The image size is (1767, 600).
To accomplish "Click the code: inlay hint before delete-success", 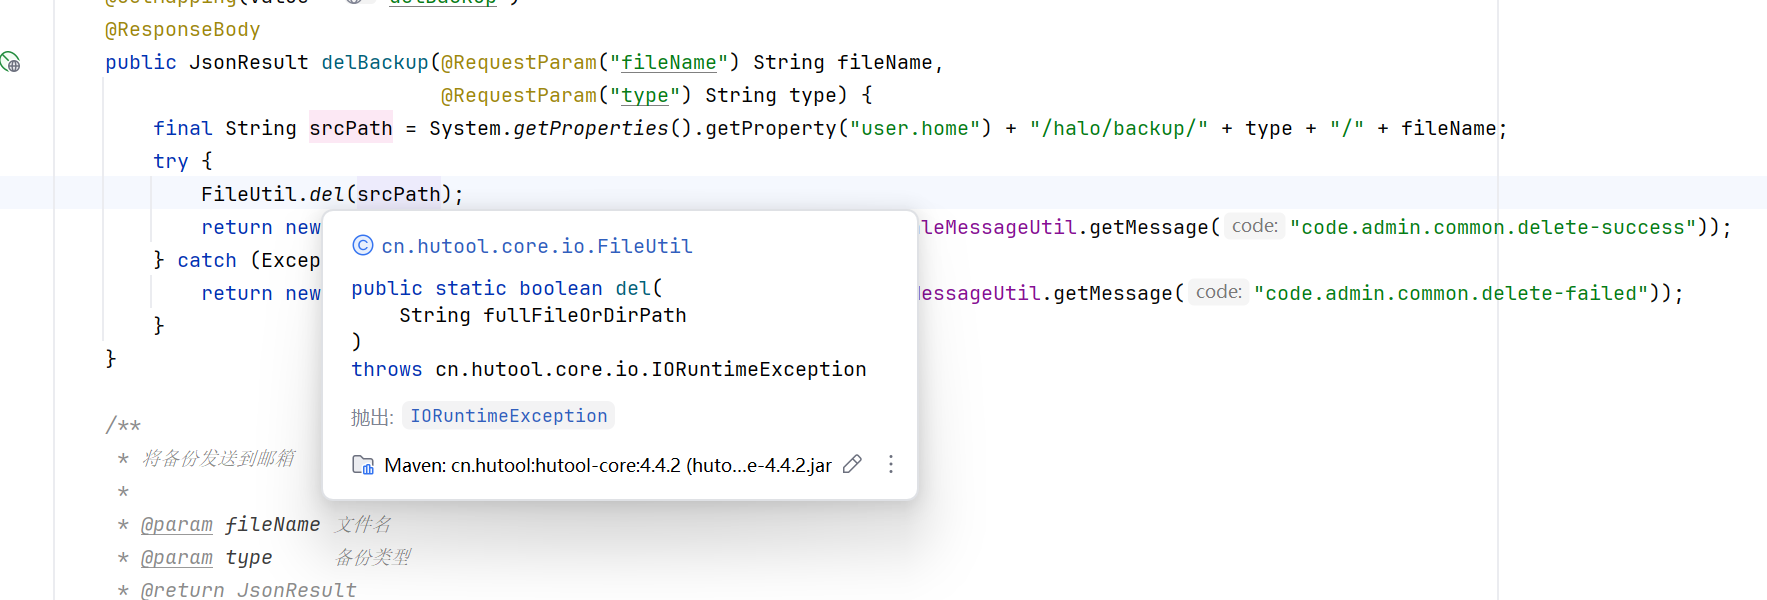I will (1254, 227).
